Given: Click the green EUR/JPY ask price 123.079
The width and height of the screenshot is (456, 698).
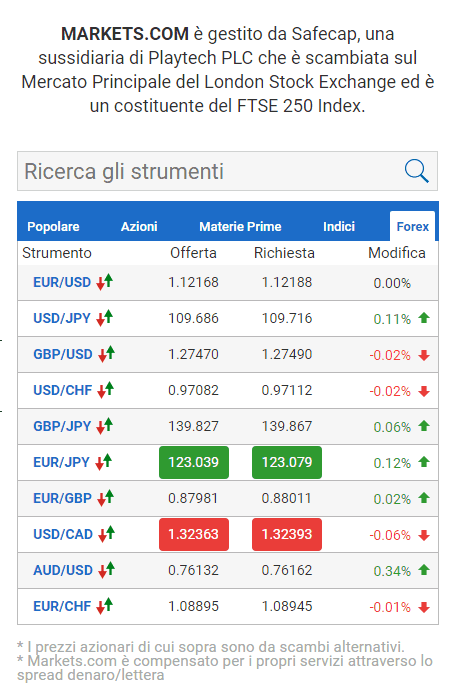Looking at the screenshot, I should coord(287,463).
